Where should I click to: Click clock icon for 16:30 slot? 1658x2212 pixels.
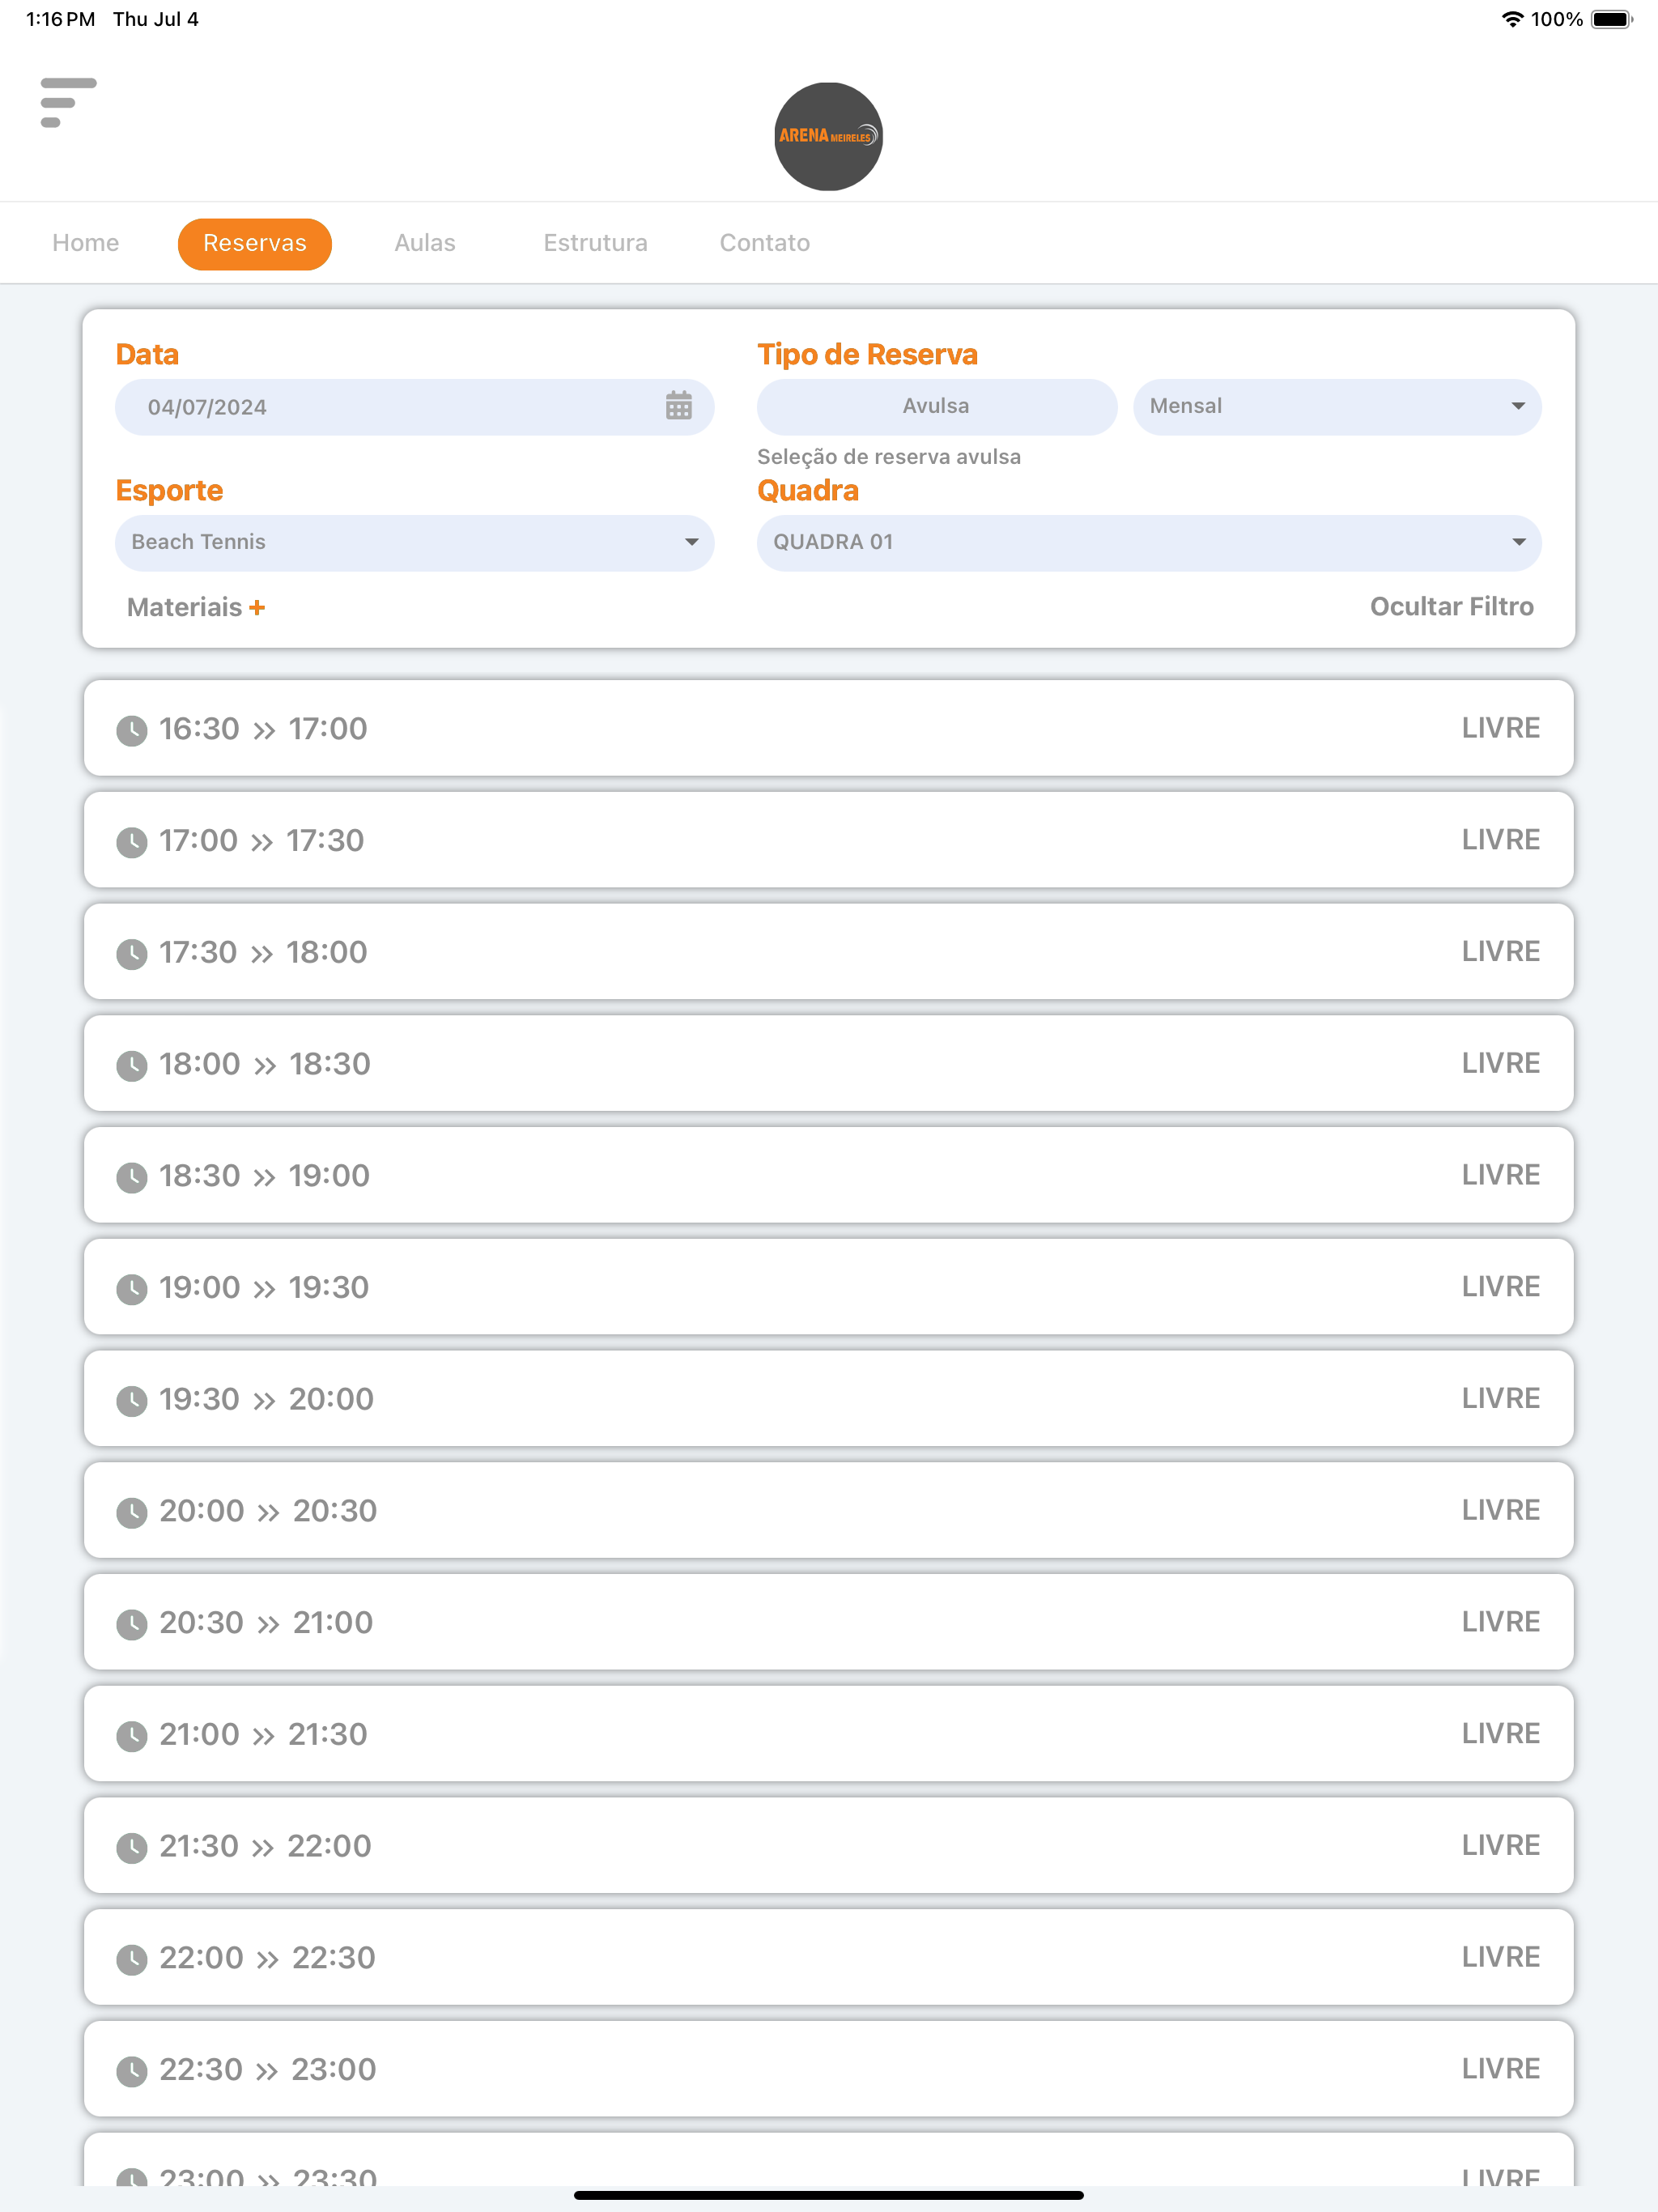(132, 730)
